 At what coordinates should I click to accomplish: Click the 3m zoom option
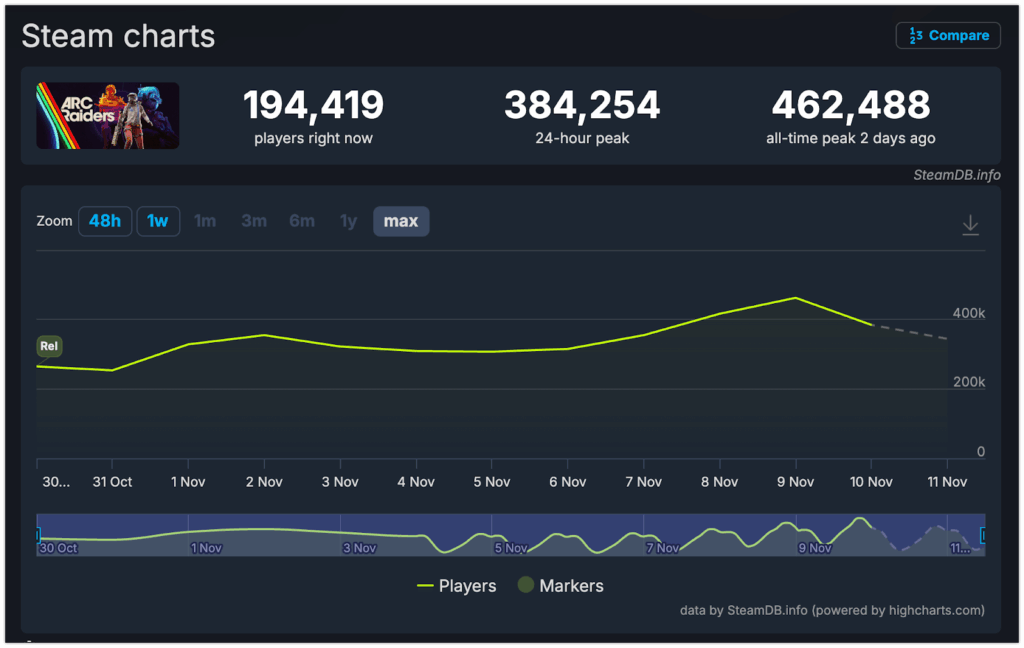tap(254, 221)
